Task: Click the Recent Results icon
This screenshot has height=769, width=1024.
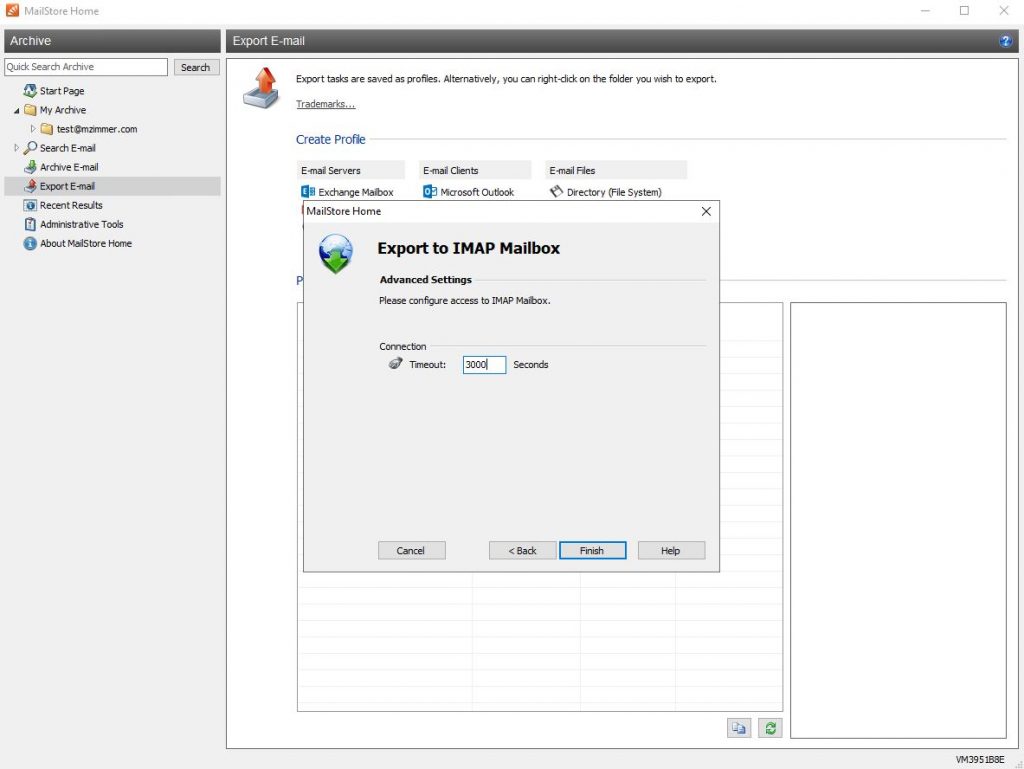Action: point(30,205)
